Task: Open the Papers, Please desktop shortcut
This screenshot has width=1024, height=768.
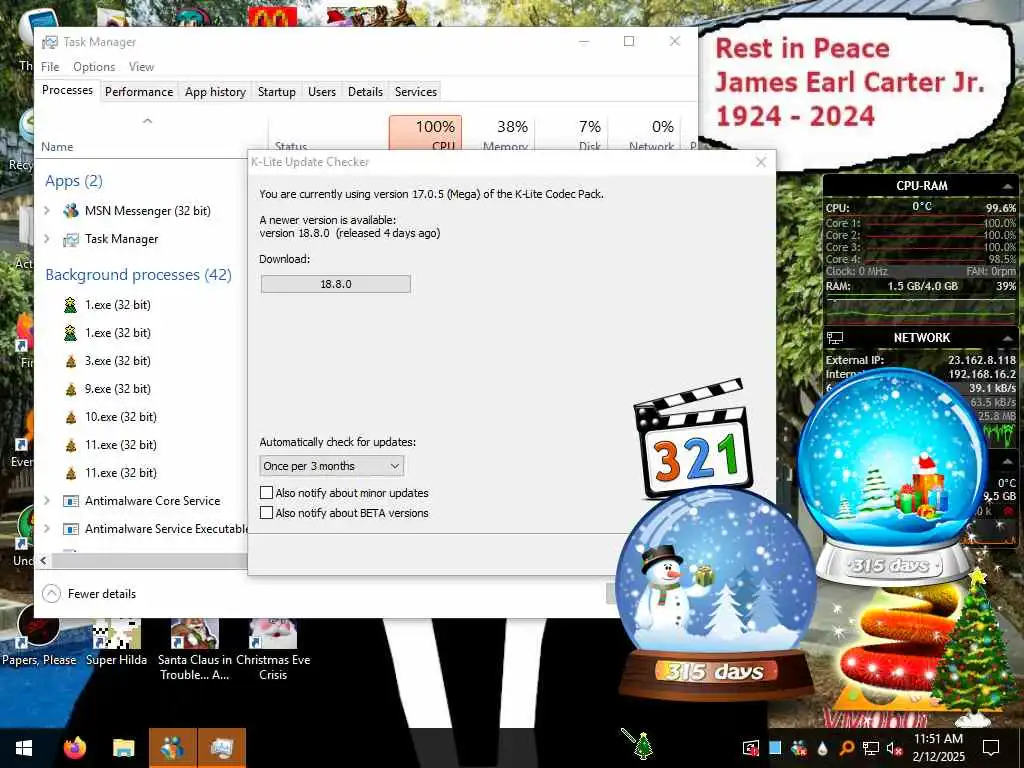Action: [x=39, y=635]
